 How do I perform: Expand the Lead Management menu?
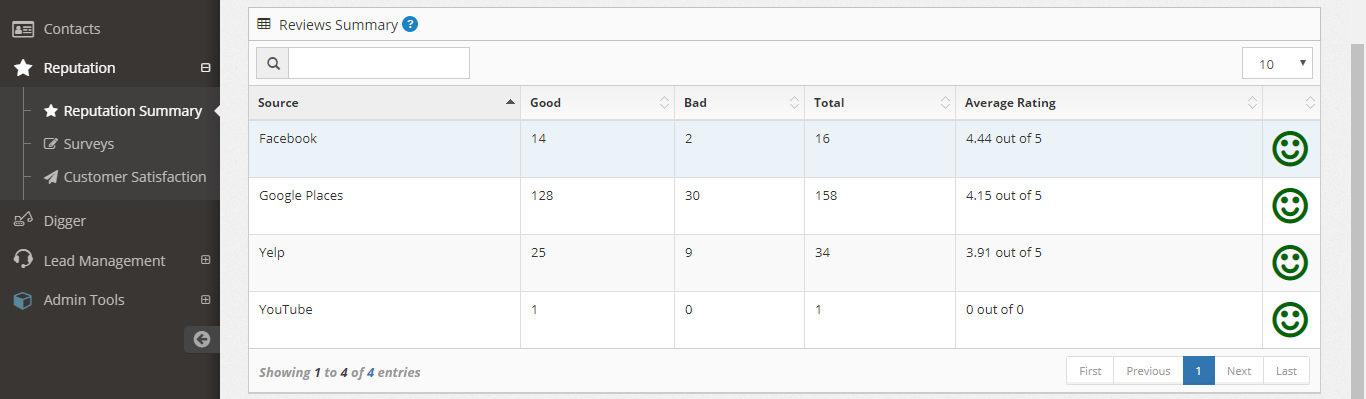pyautogui.click(x=206, y=260)
